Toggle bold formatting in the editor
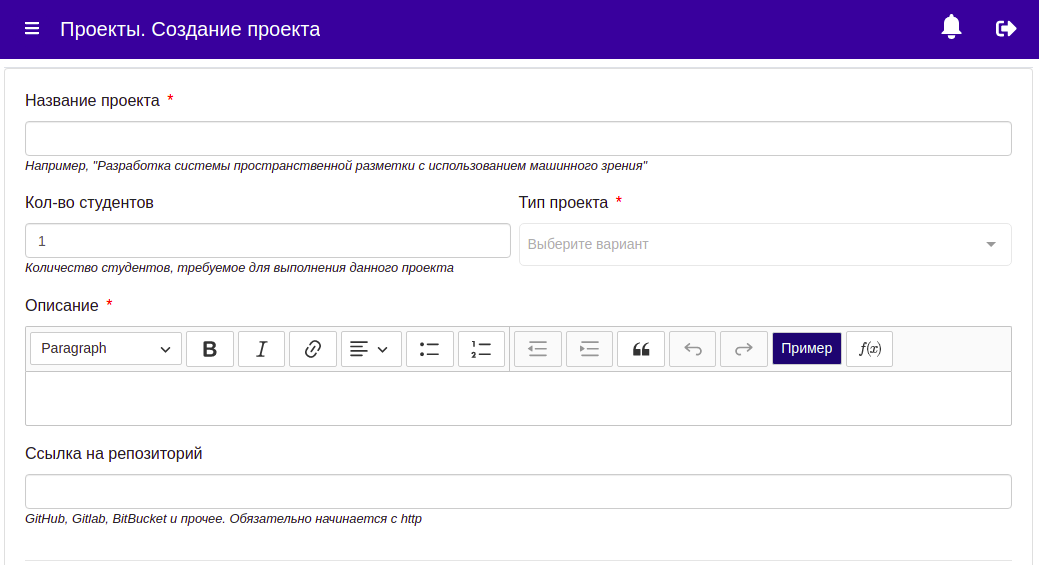This screenshot has height=565, width=1039. pos(209,349)
